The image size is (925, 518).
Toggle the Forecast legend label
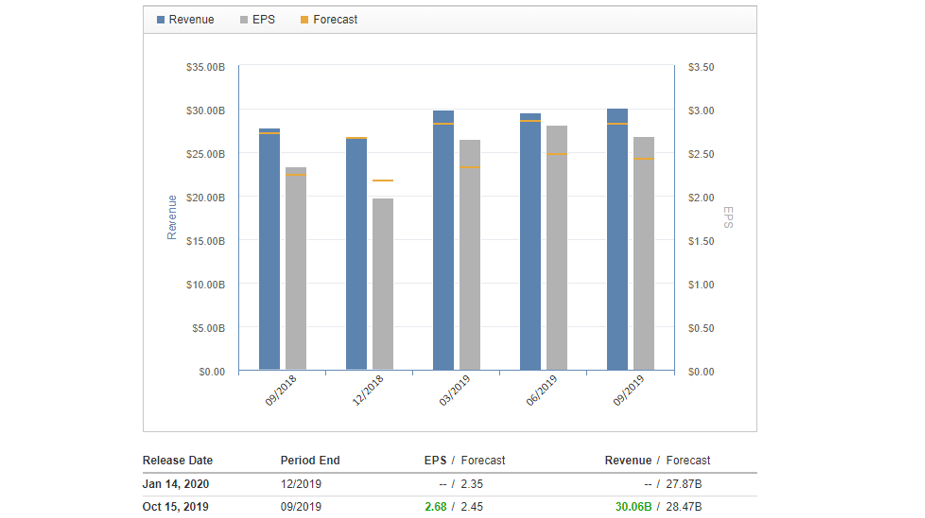pos(335,20)
